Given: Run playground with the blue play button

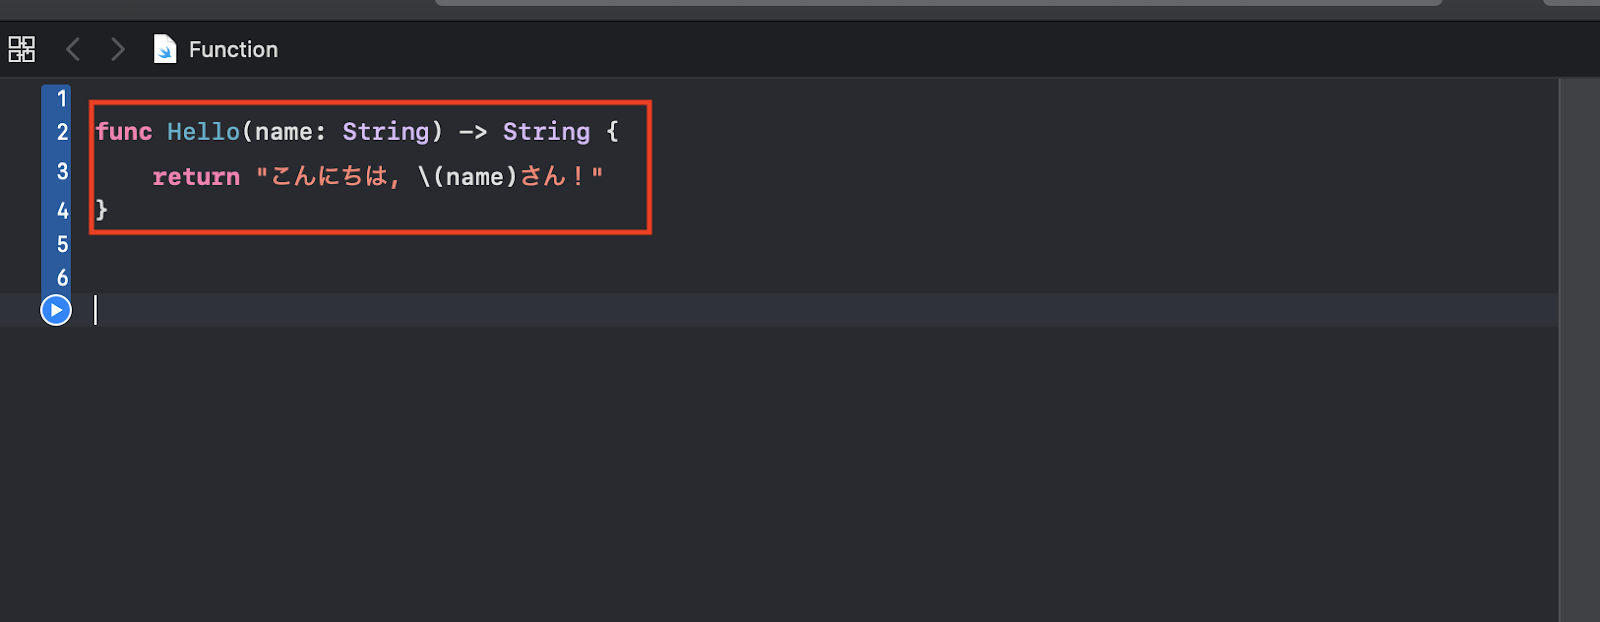Looking at the screenshot, I should pos(56,311).
